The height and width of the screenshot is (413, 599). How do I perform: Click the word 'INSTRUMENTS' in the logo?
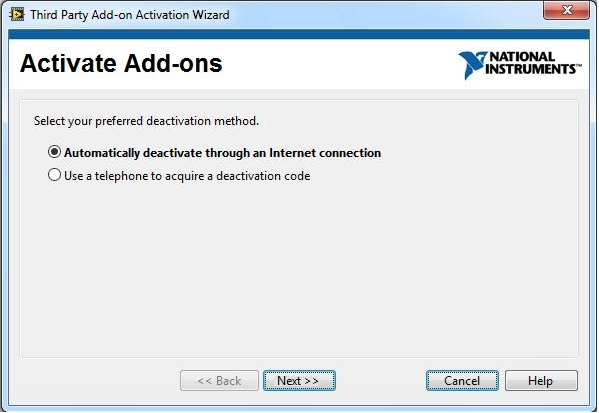click(531, 69)
